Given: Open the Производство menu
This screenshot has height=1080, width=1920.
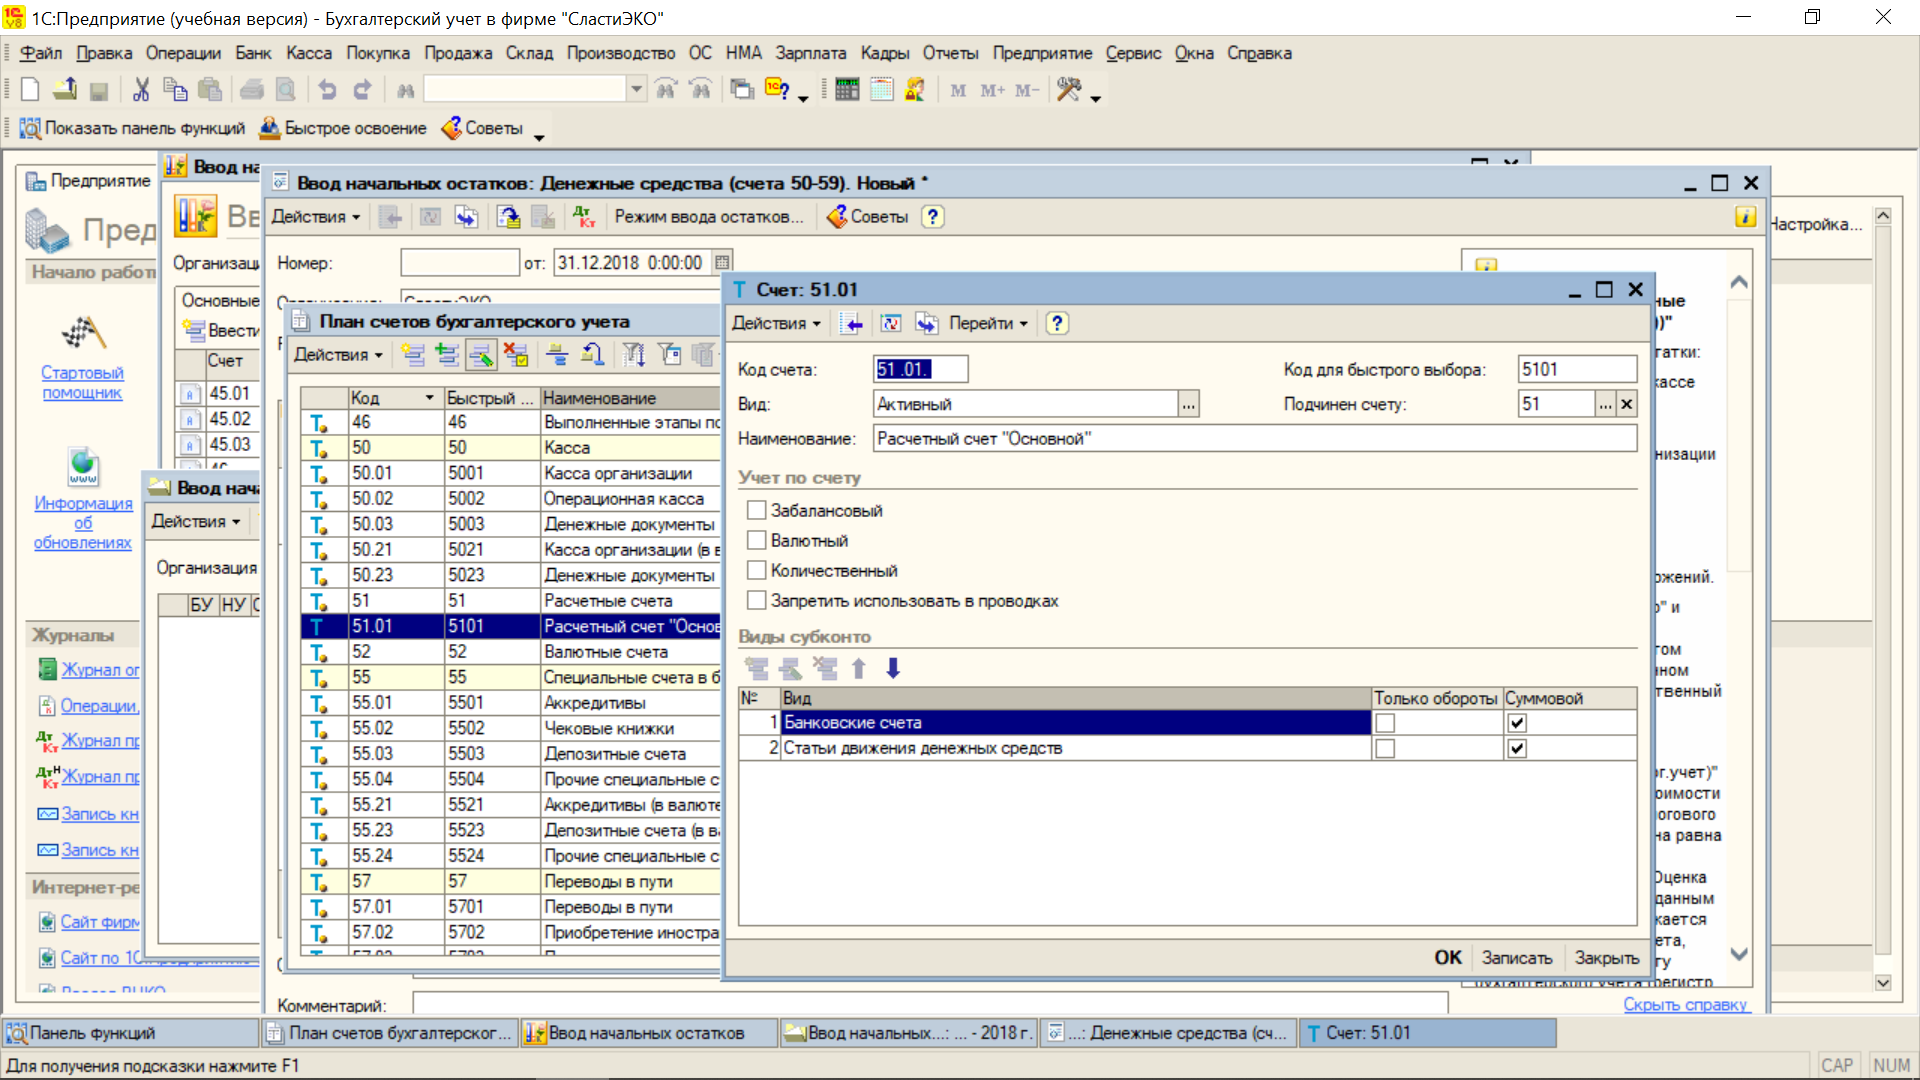Looking at the screenshot, I should coord(620,53).
